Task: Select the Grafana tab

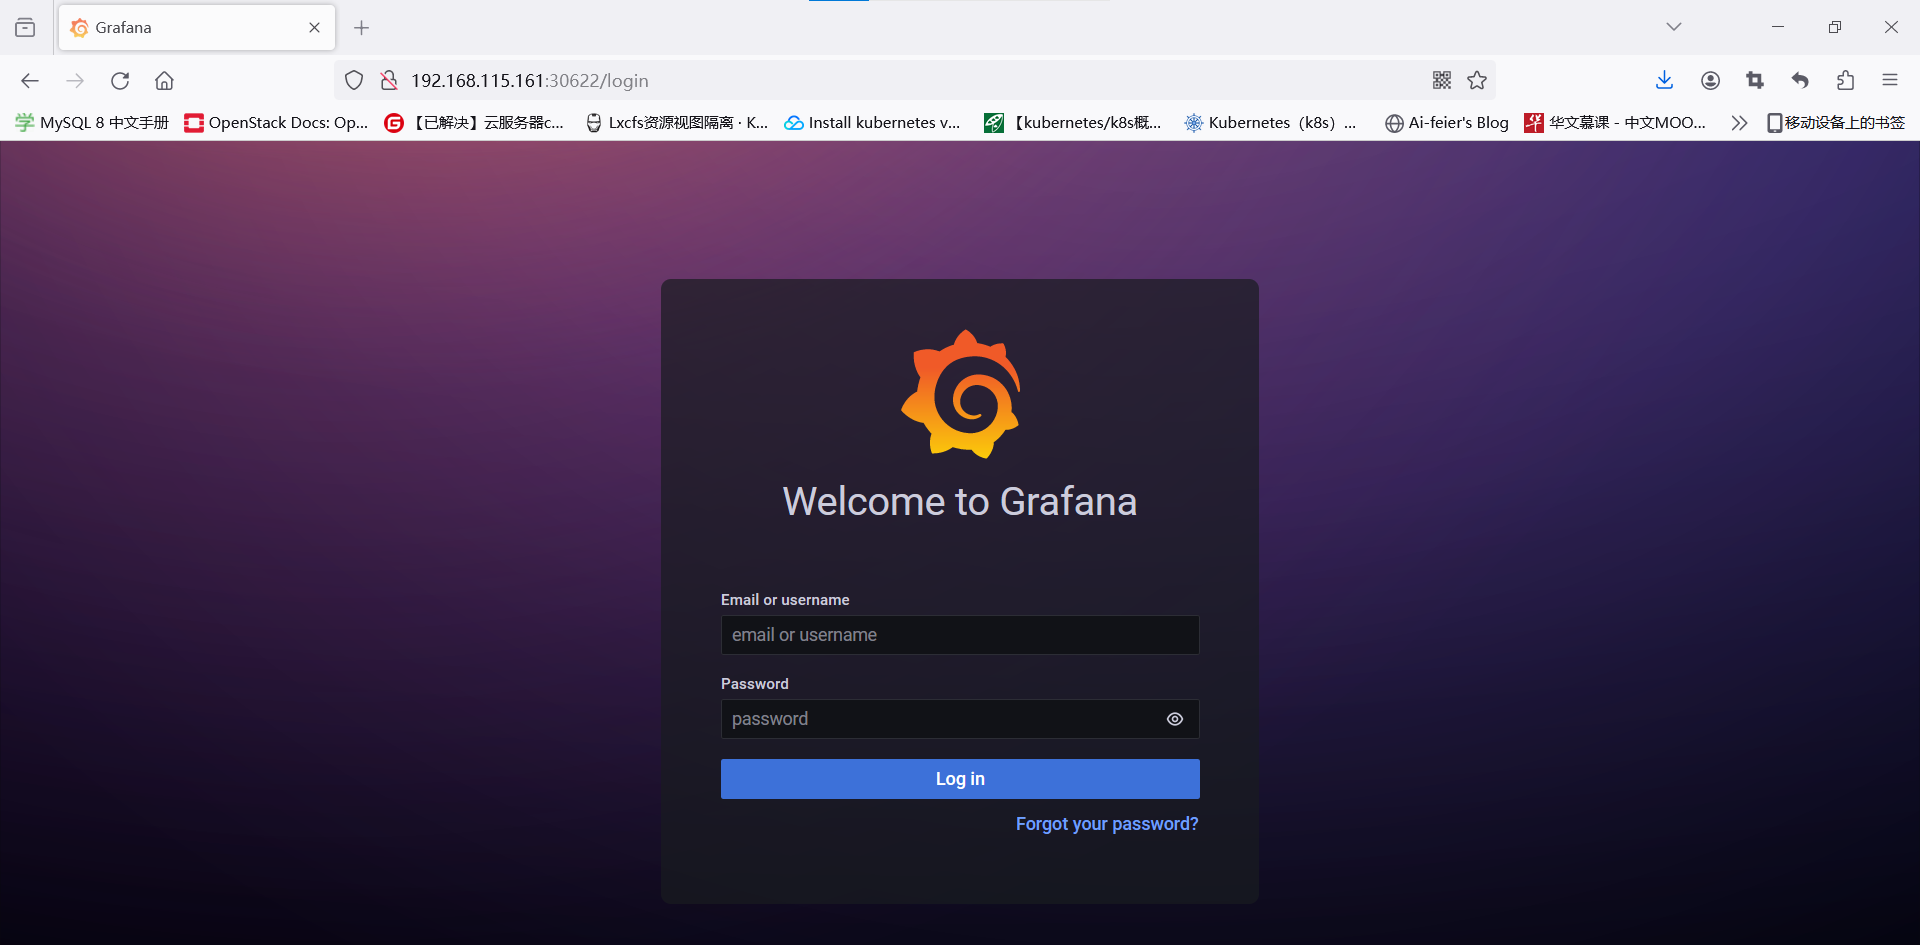Action: click(197, 28)
